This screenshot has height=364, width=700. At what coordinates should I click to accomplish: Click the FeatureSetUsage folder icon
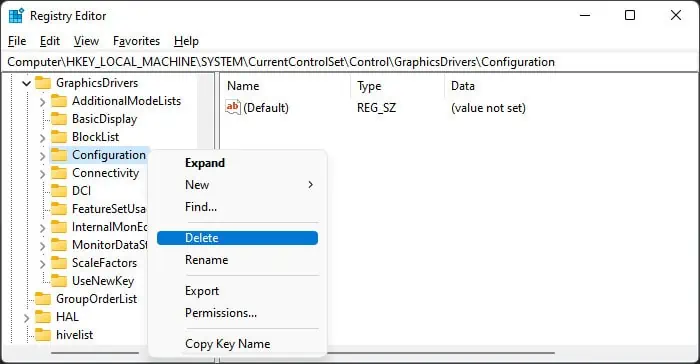point(59,209)
